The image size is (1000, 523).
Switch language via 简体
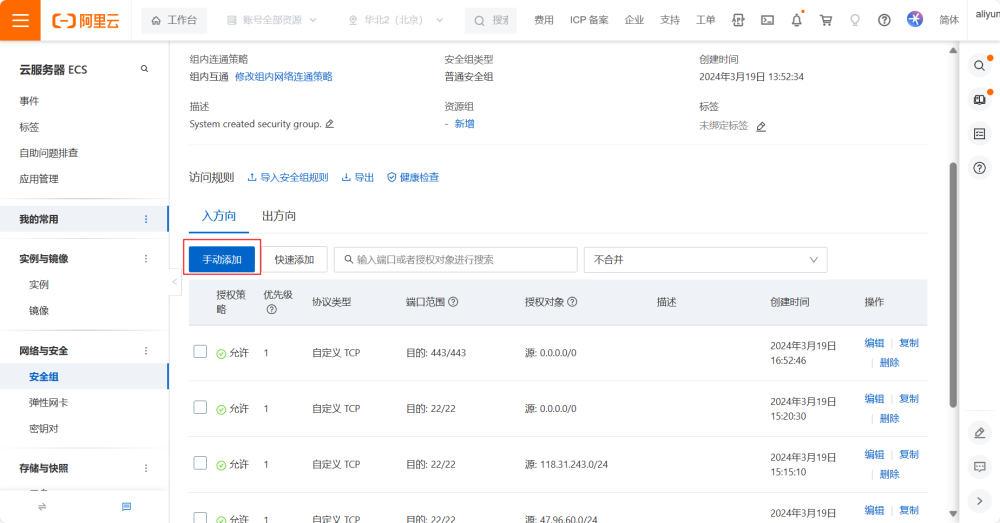coord(949,20)
